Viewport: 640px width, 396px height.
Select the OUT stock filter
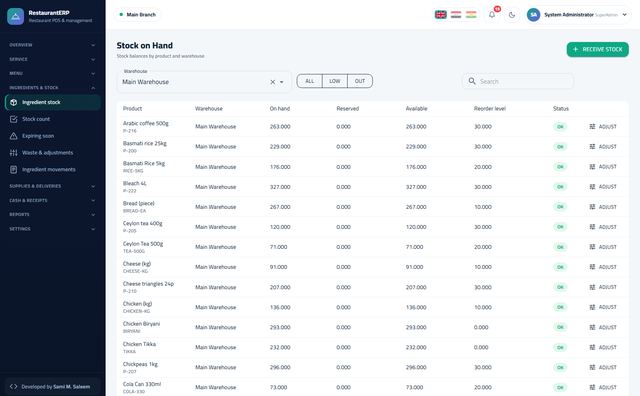point(360,81)
